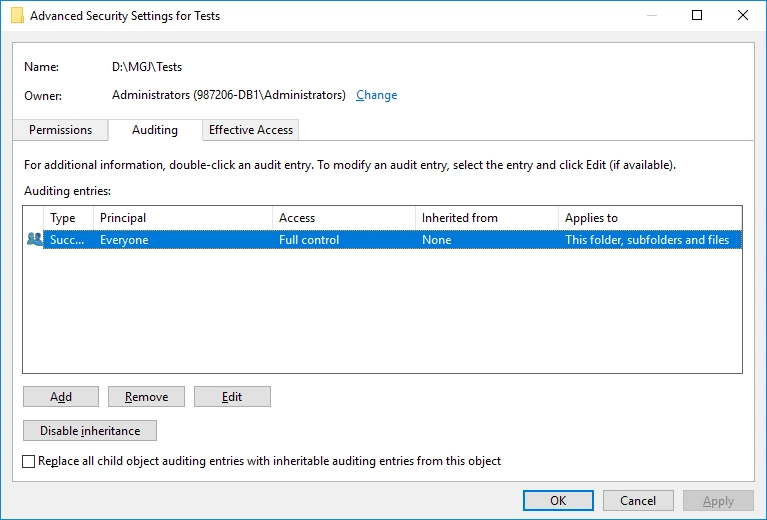Viewport: 767px width, 520px height.
Task: Confirm with the OK button
Action: pyautogui.click(x=558, y=501)
